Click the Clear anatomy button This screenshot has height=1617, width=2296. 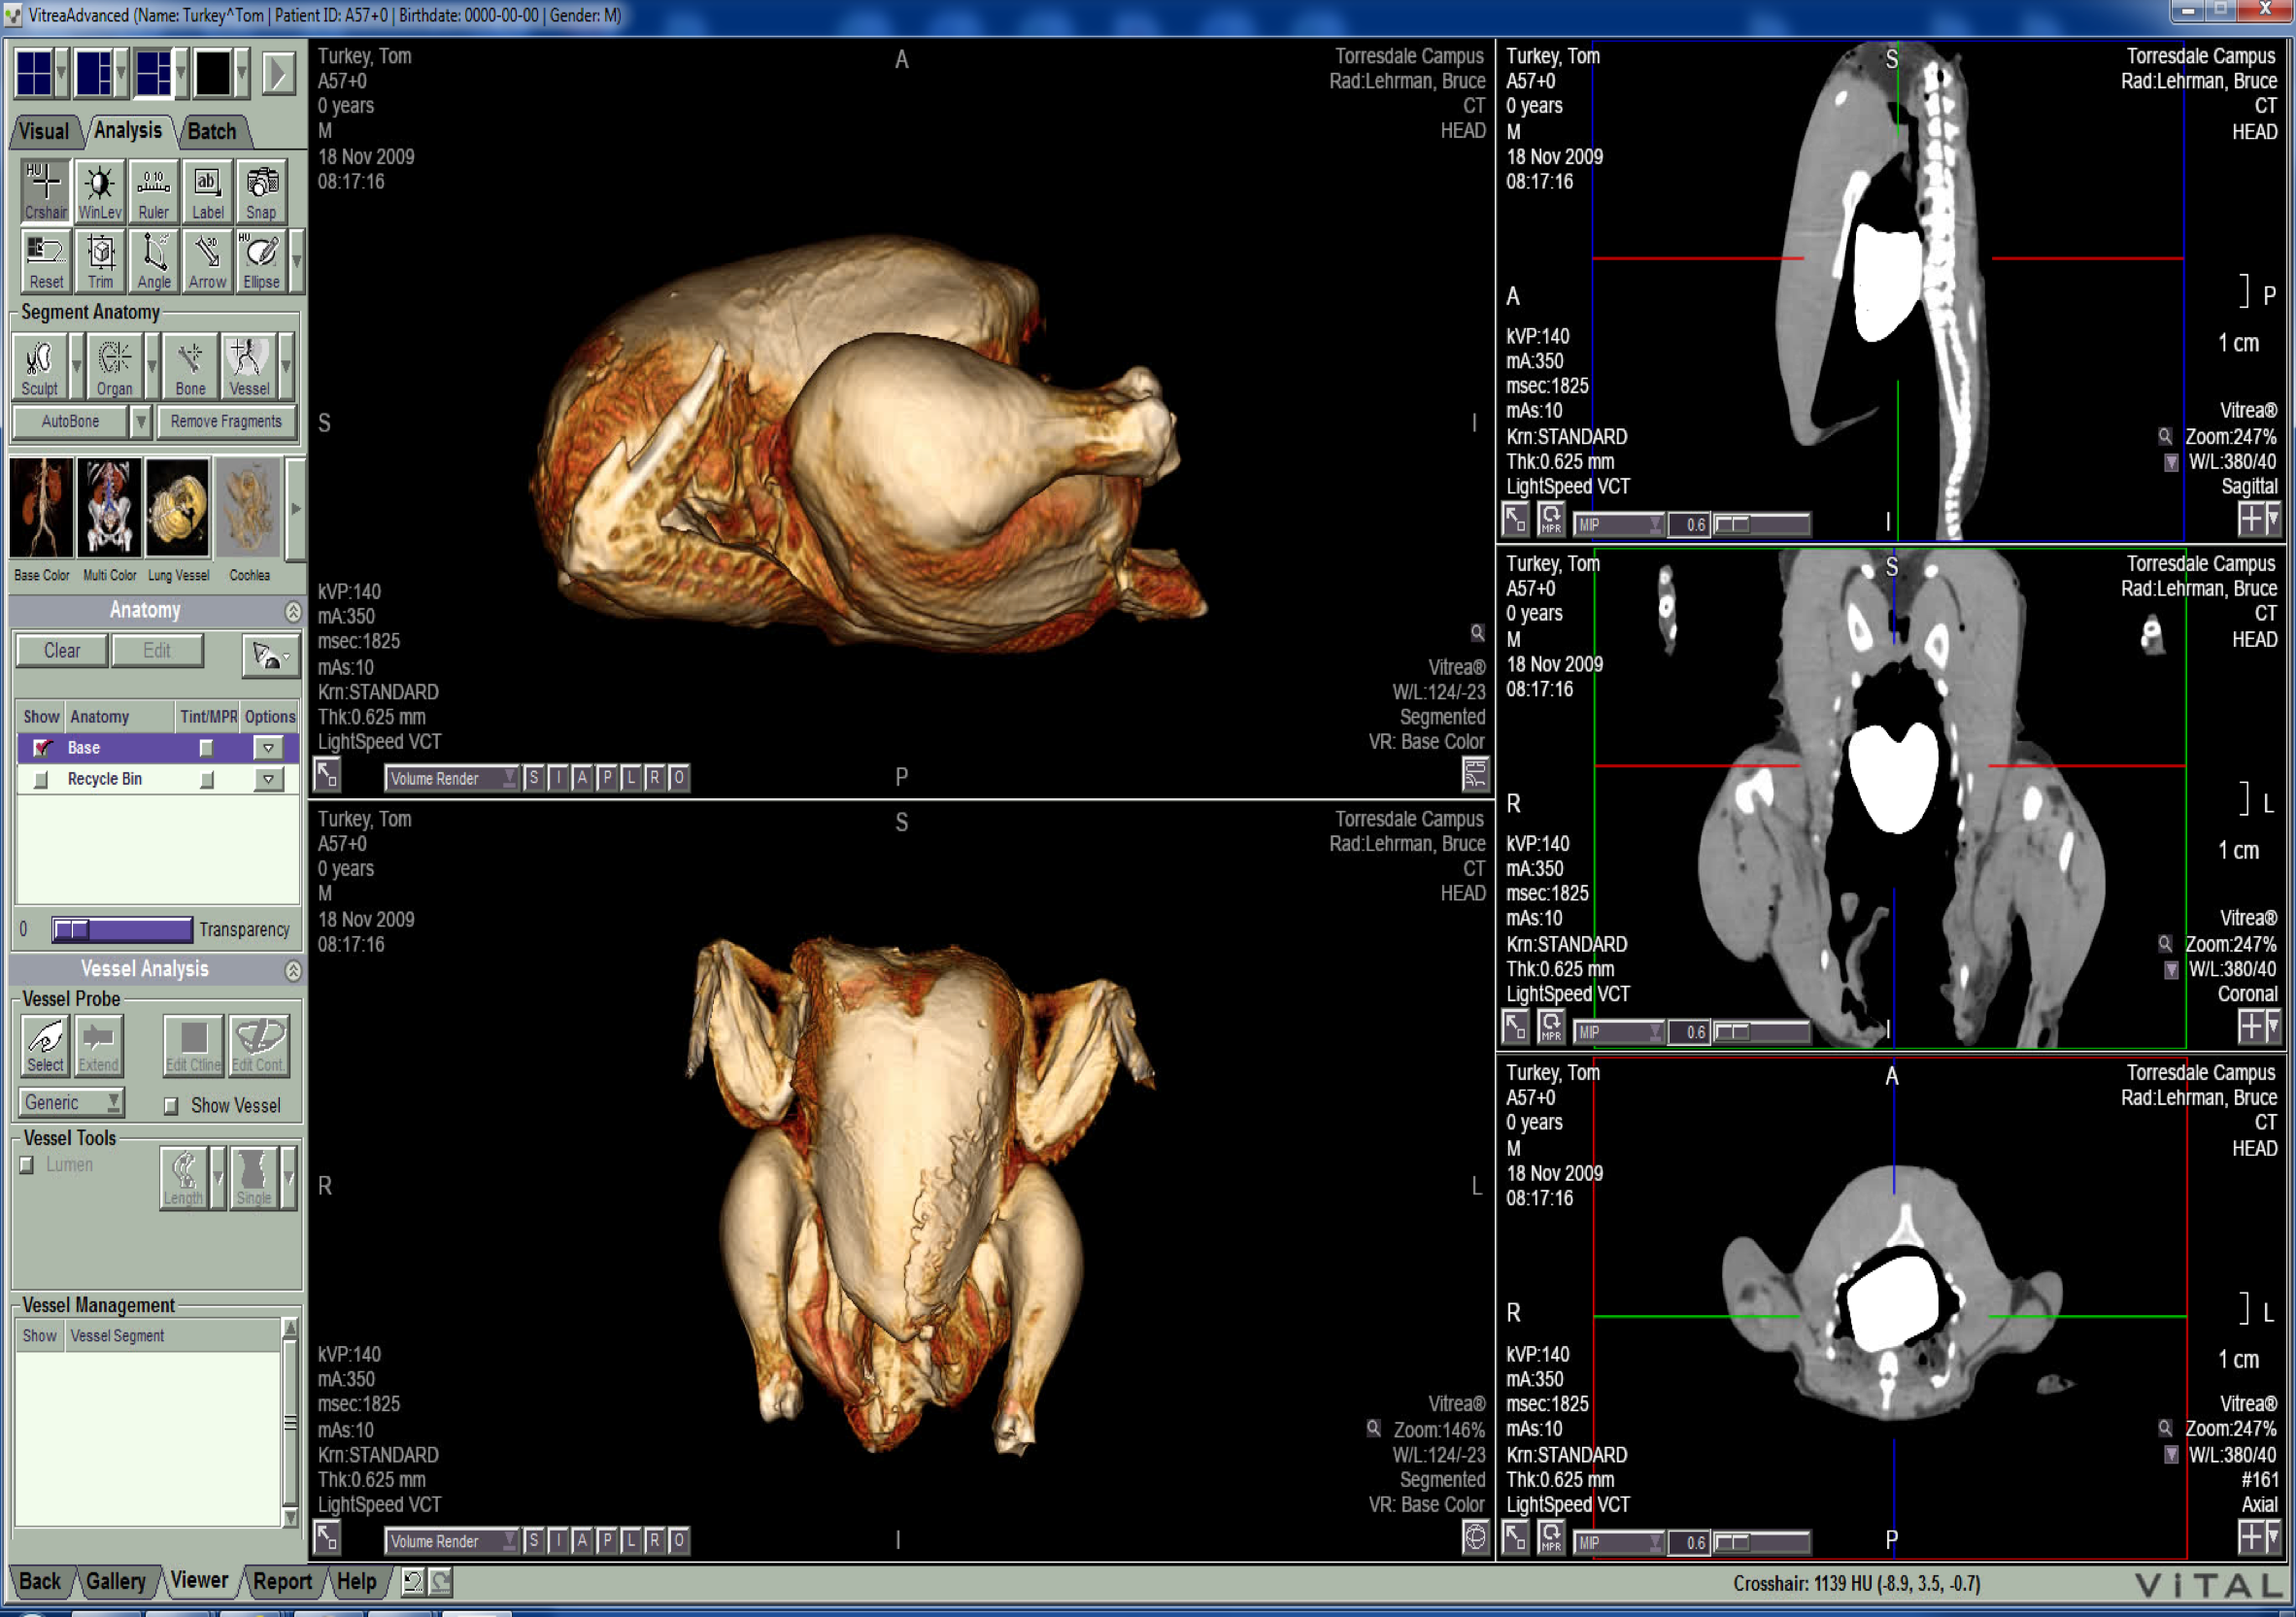[62, 651]
